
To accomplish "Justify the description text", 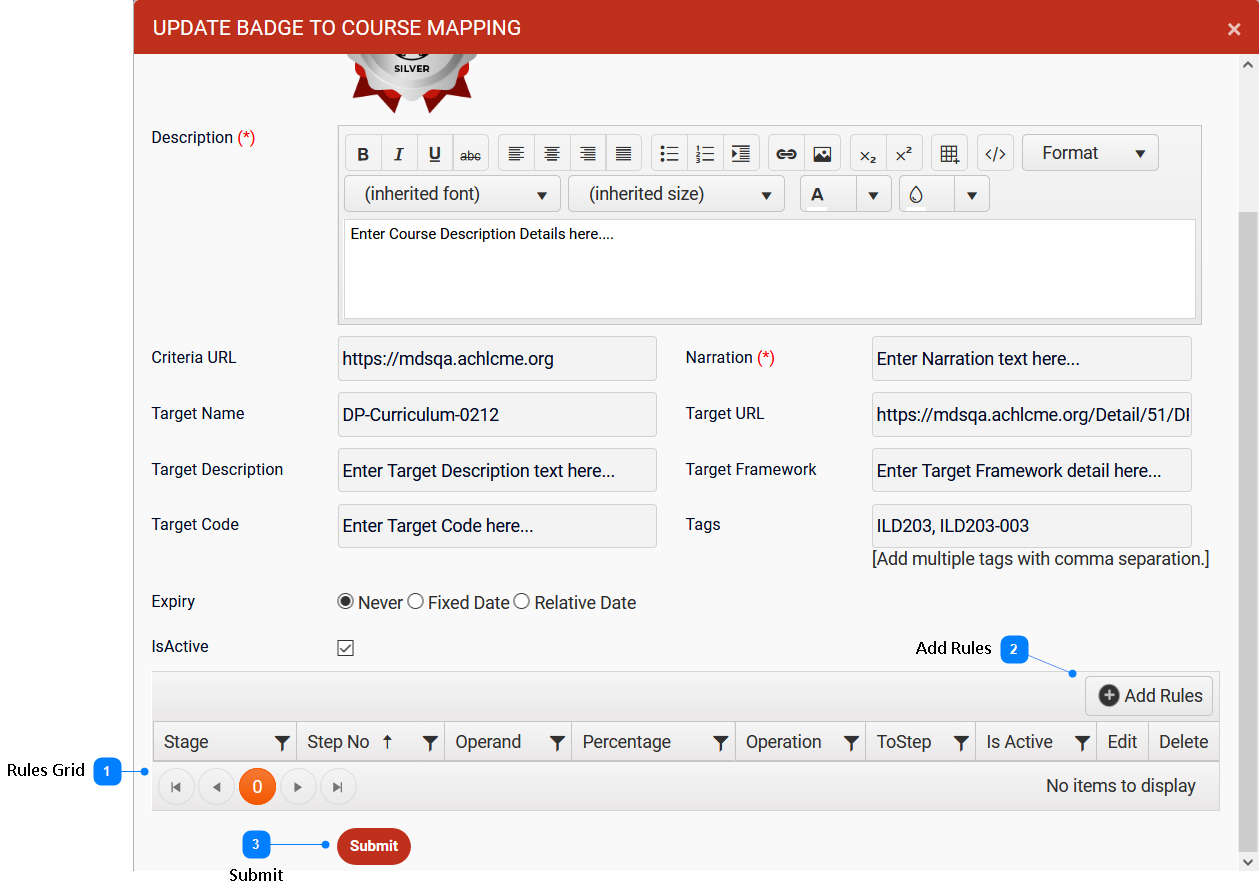I will click(624, 154).
